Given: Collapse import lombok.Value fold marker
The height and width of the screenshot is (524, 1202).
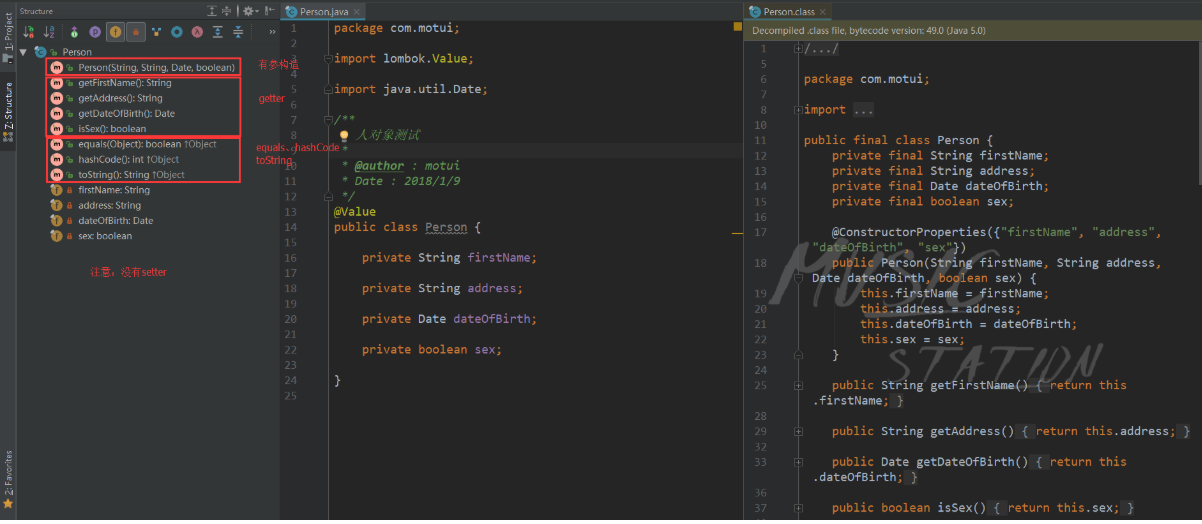Looking at the screenshot, I should 328,59.
